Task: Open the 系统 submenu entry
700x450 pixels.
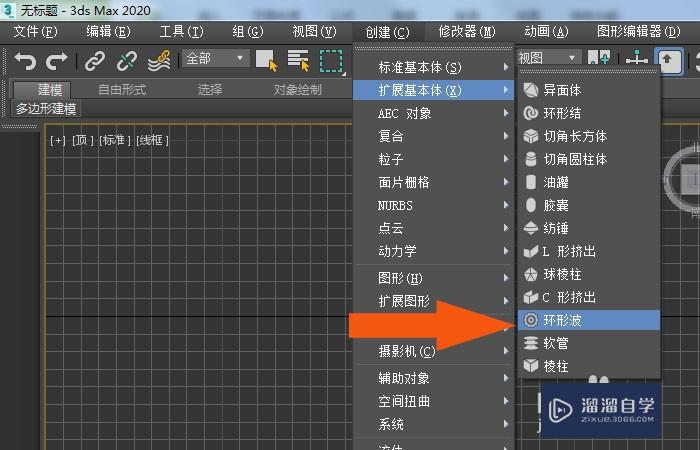Action: click(x=433, y=424)
